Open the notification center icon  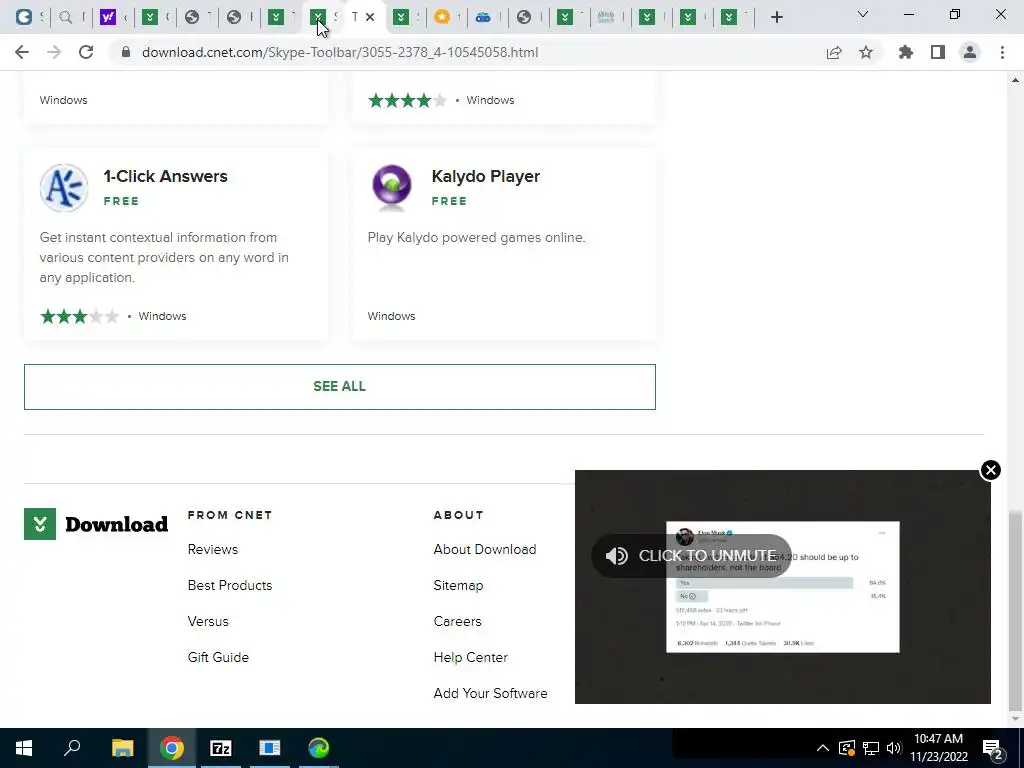pyautogui.click(x=993, y=748)
